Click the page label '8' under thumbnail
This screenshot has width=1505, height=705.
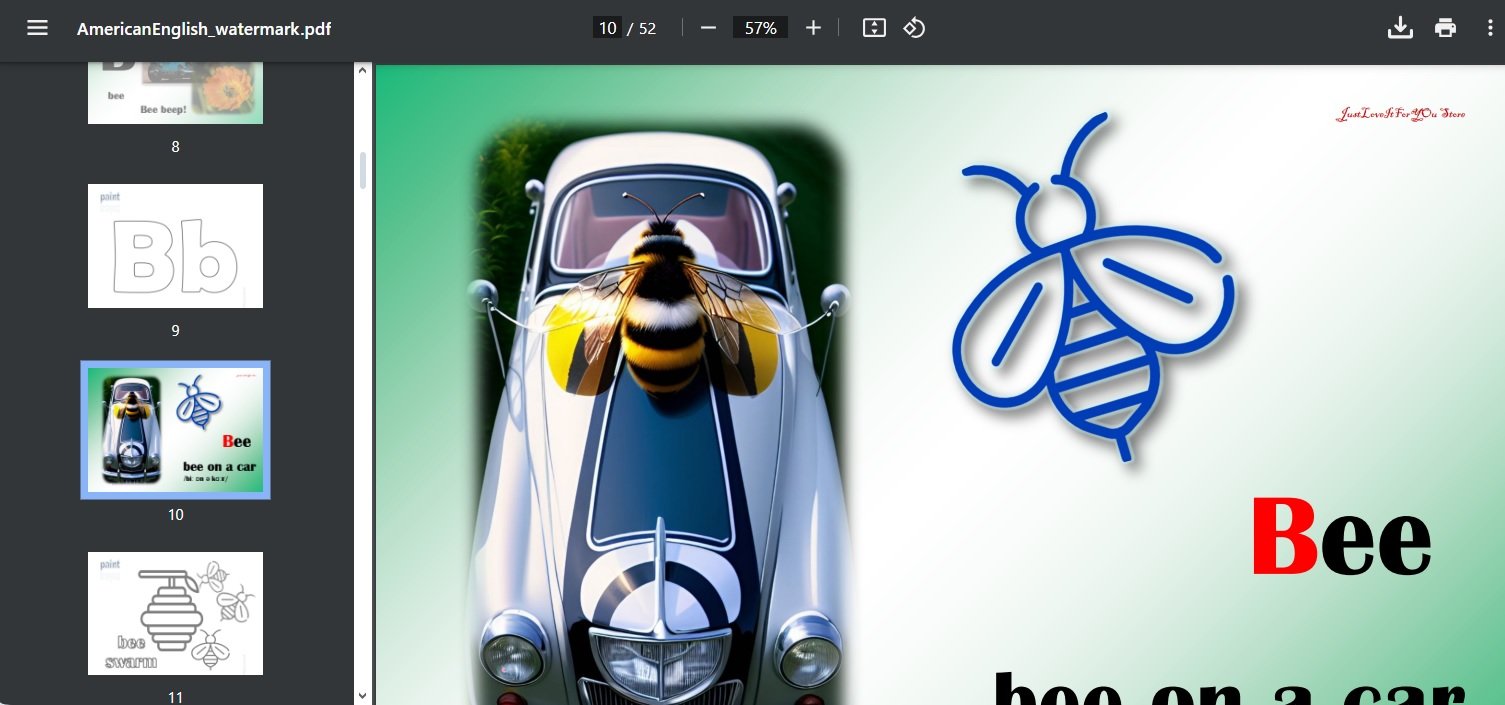(x=175, y=146)
